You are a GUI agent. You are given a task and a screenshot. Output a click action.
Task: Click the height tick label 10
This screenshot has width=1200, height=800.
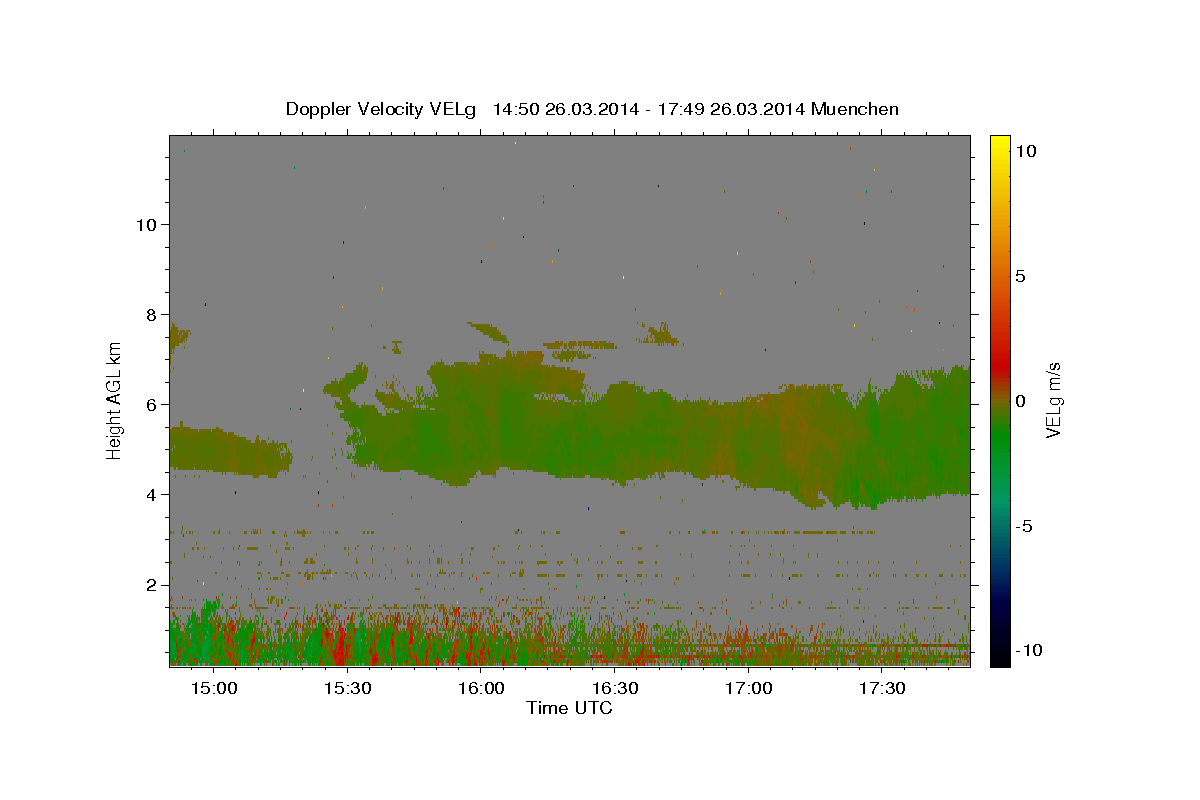point(145,224)
